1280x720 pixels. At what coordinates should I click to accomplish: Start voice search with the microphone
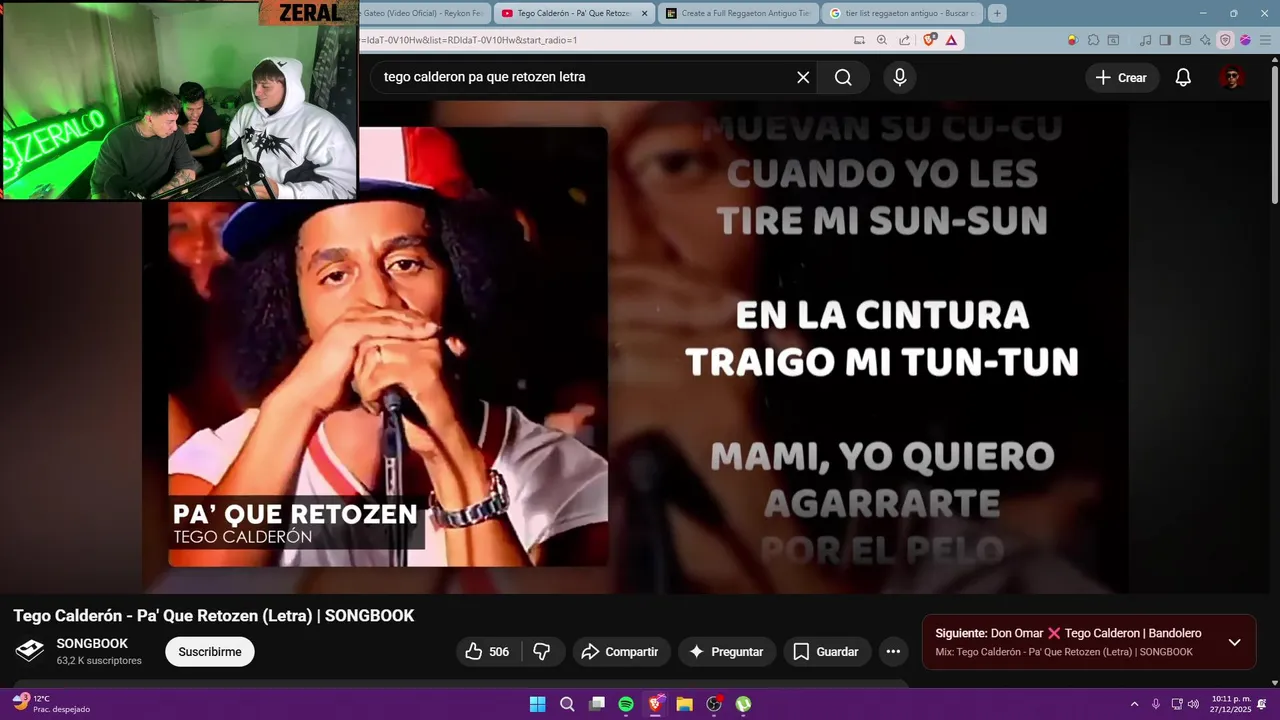click(x=900, y=77)
